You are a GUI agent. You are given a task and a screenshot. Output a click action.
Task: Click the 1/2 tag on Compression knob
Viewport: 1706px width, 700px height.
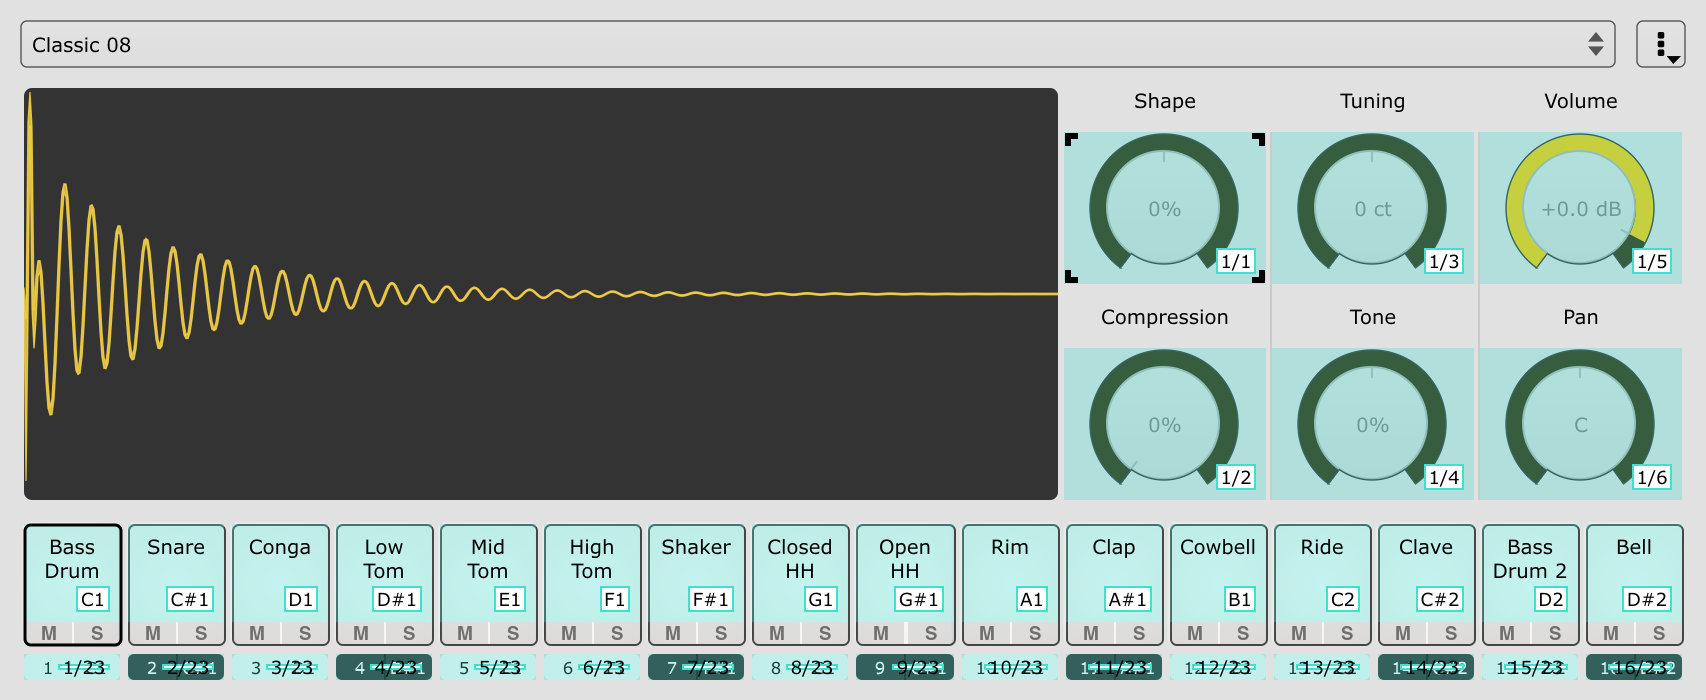point(1236,477)
